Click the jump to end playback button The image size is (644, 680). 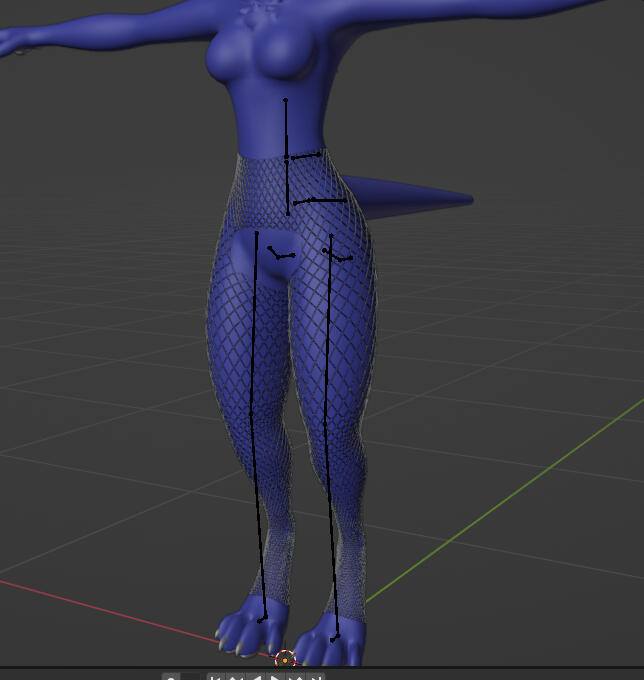pyautogui.click(x=316, y=677)
